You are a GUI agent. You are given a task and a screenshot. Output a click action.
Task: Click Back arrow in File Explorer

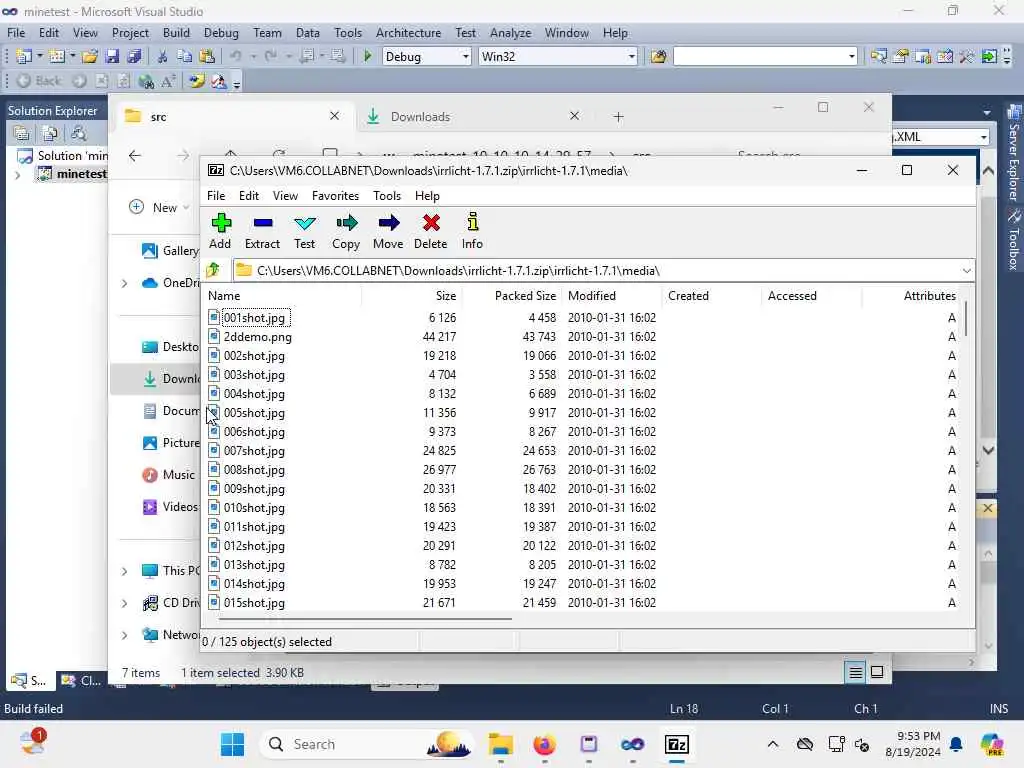click(x=135, y=155)
